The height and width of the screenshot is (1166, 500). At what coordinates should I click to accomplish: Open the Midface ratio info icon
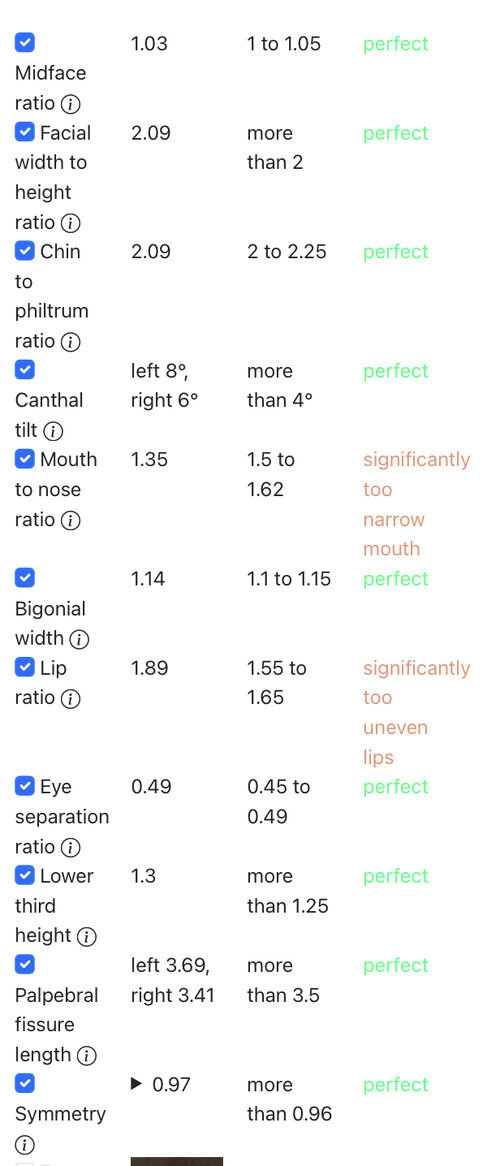(70, 103)
